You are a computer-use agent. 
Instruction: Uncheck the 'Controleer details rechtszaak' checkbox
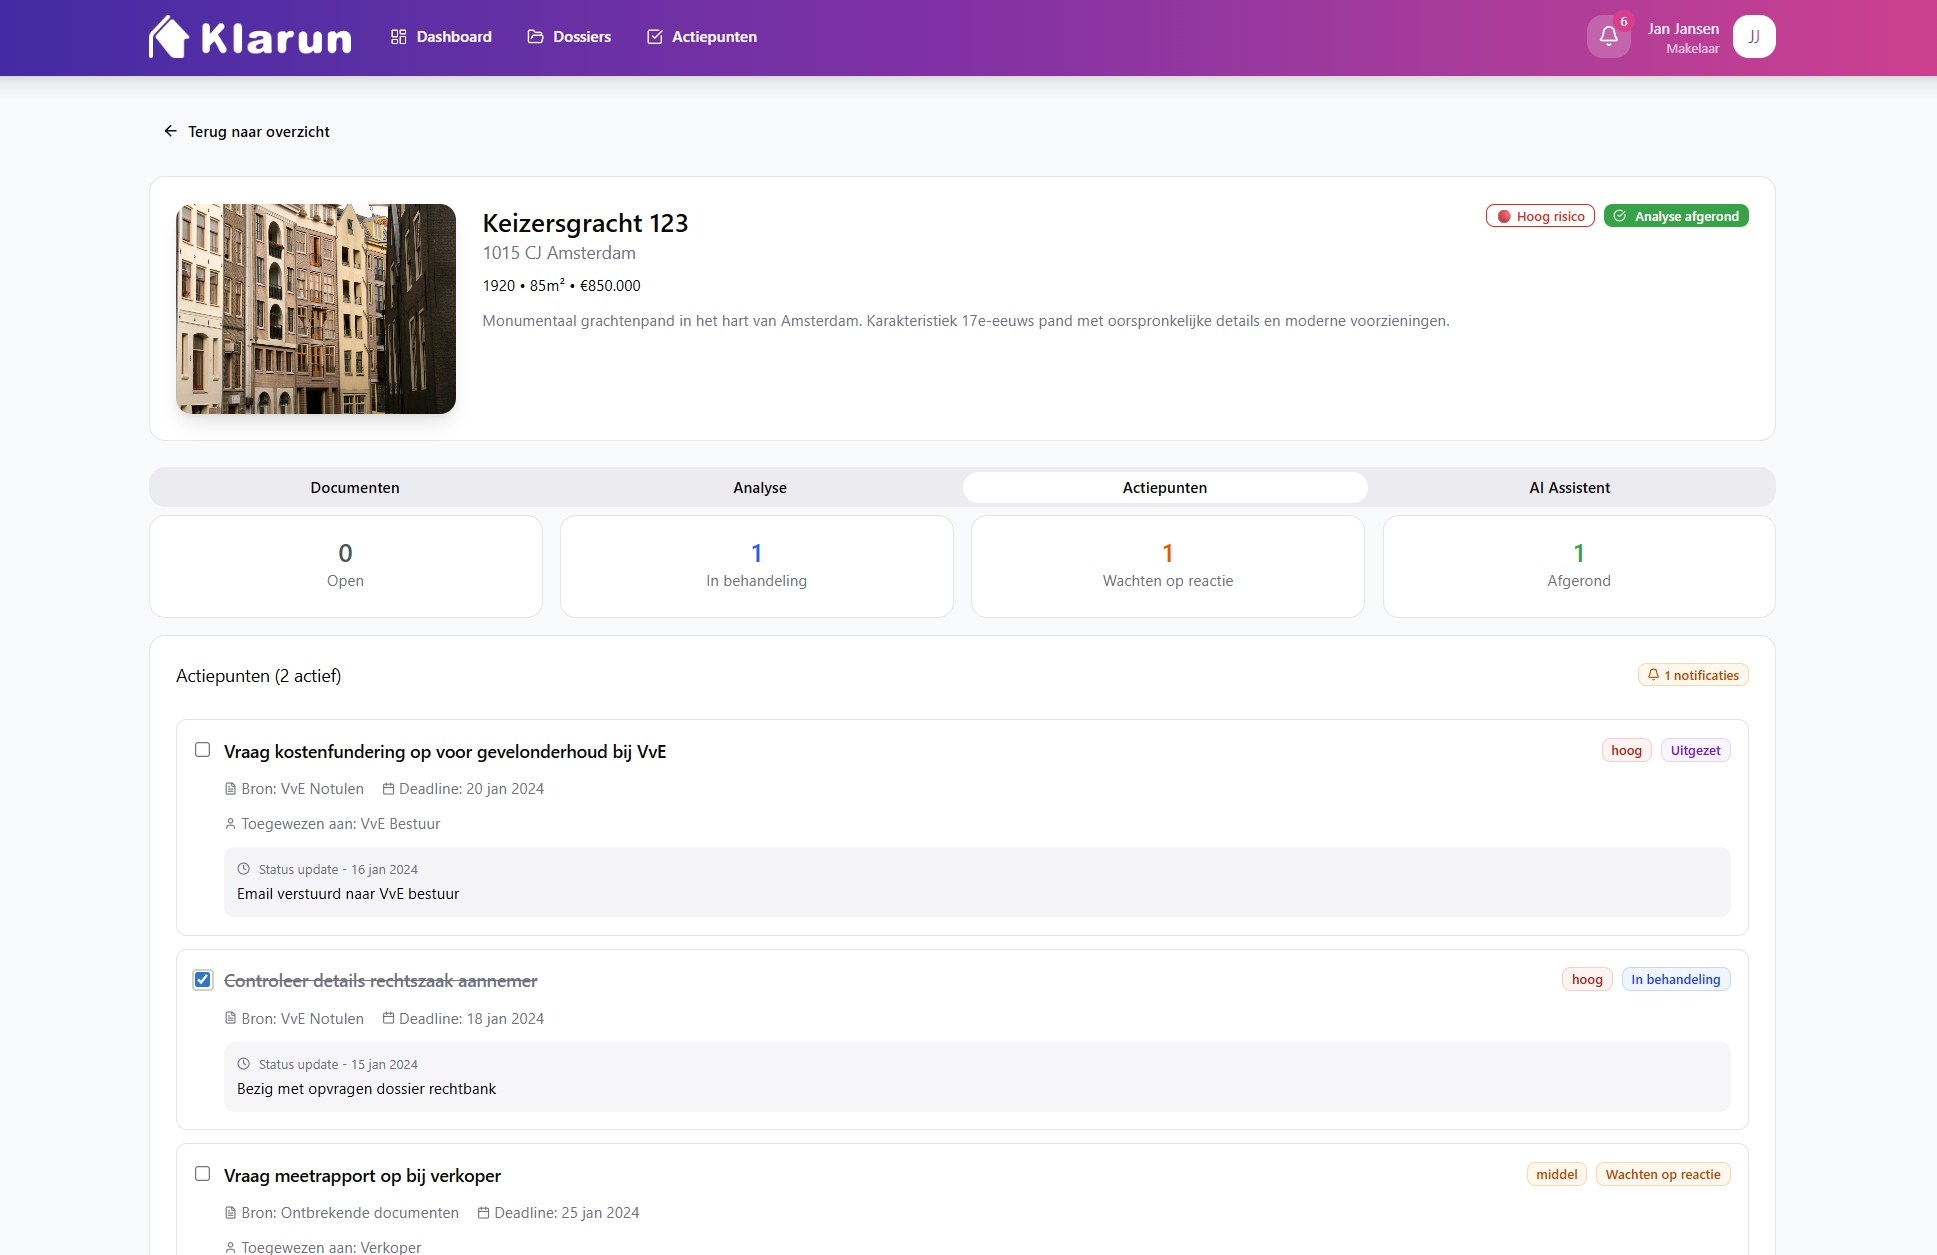click(202, 979)
